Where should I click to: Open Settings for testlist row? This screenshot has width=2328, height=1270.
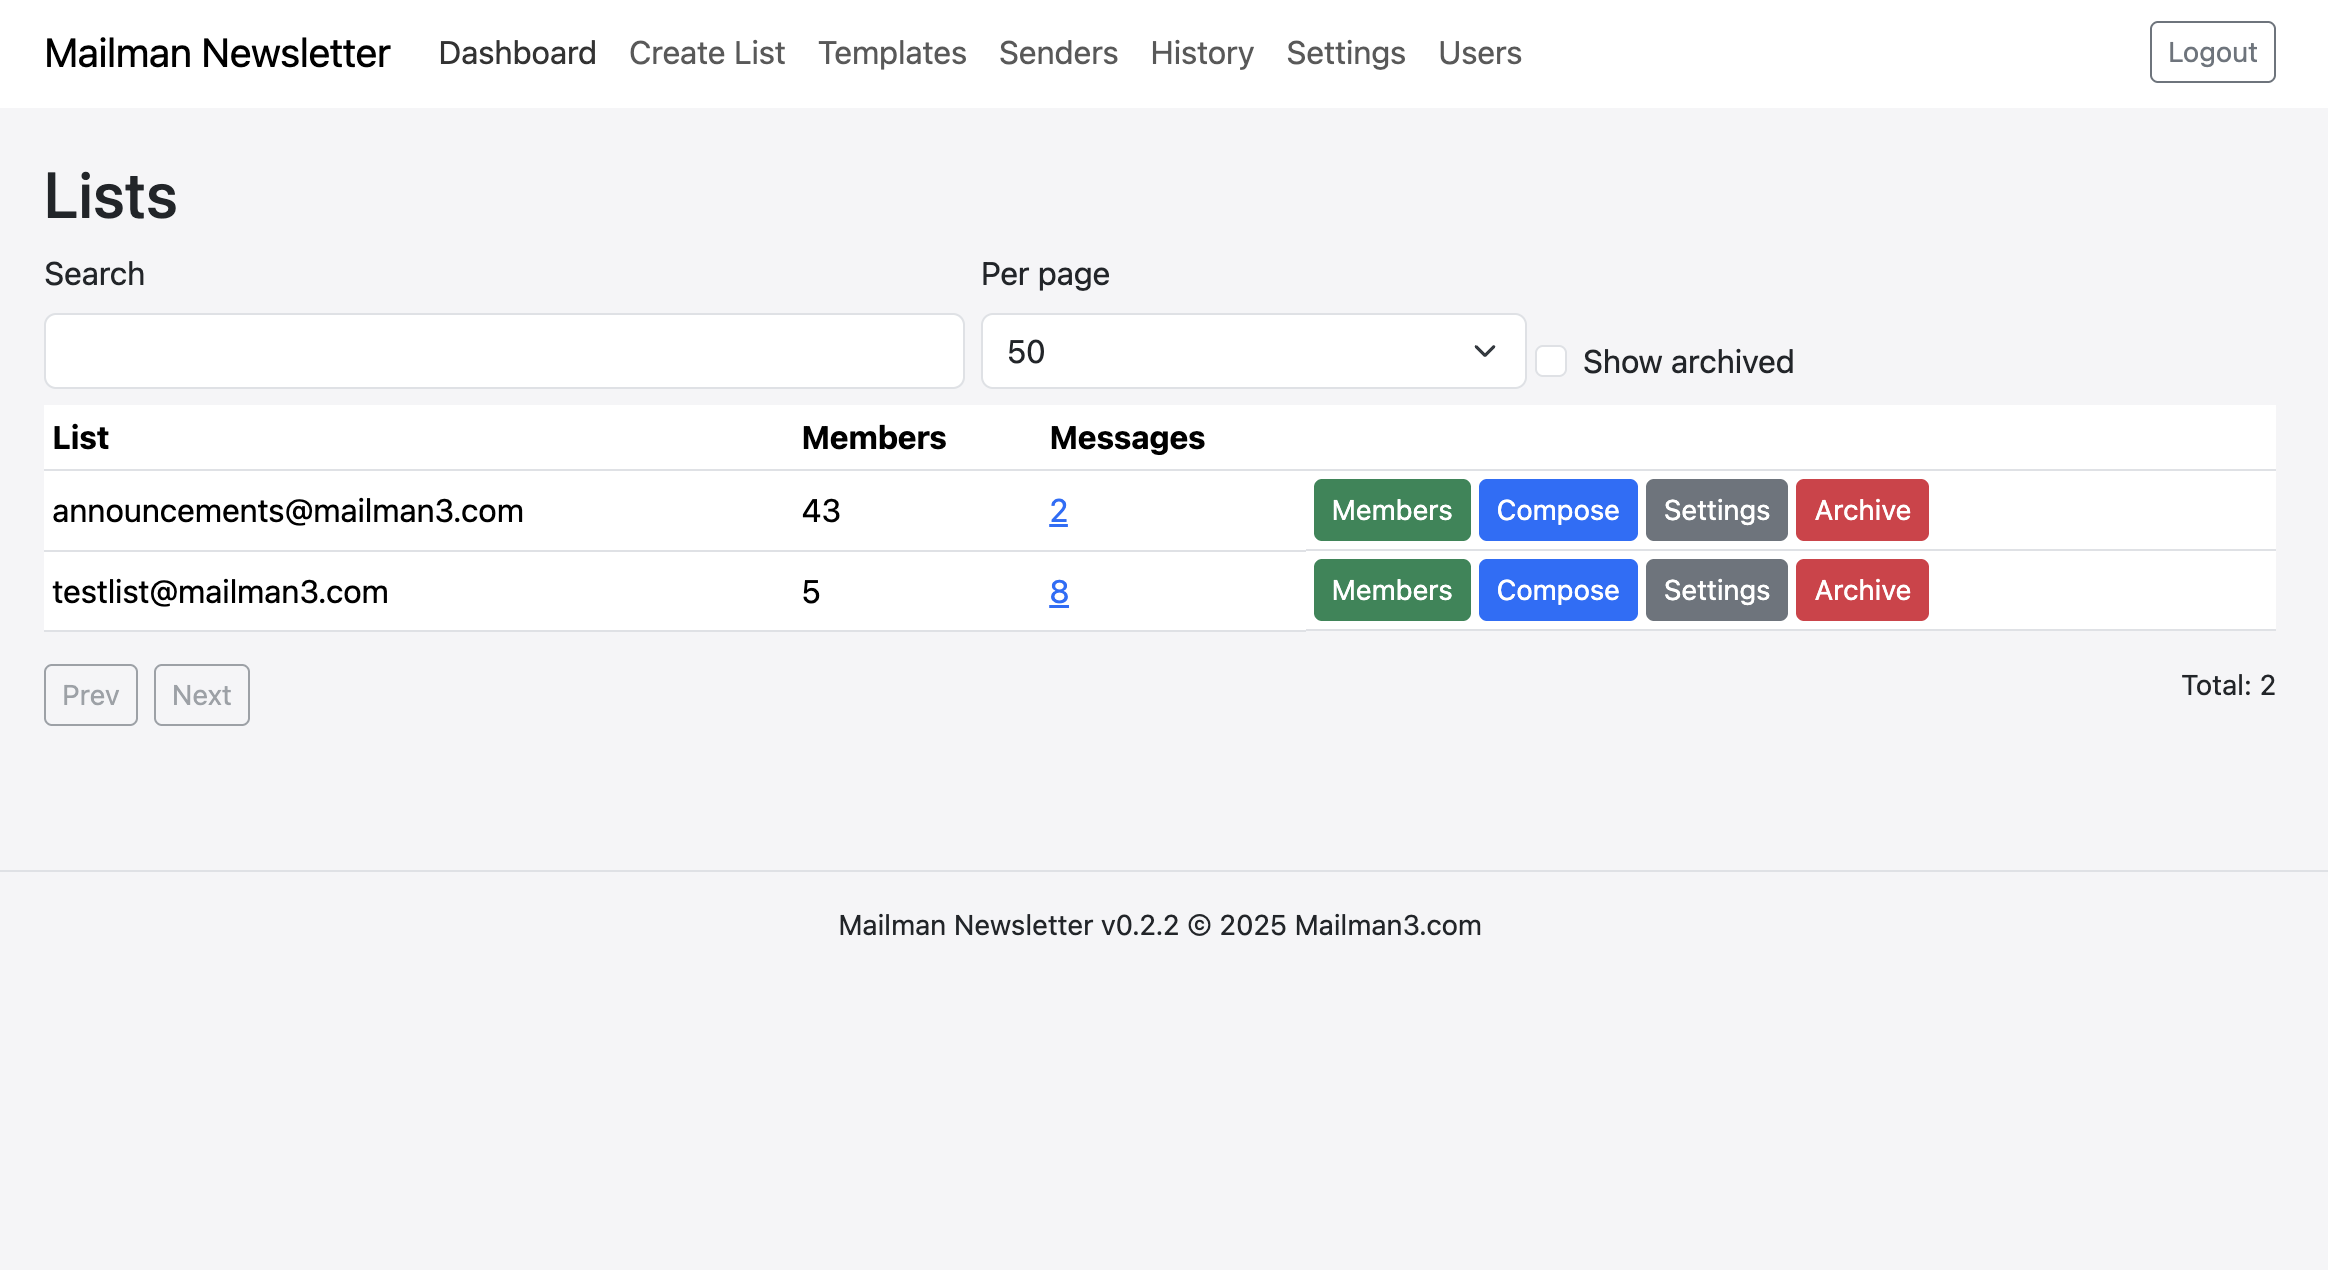(x=1716, y=590)
